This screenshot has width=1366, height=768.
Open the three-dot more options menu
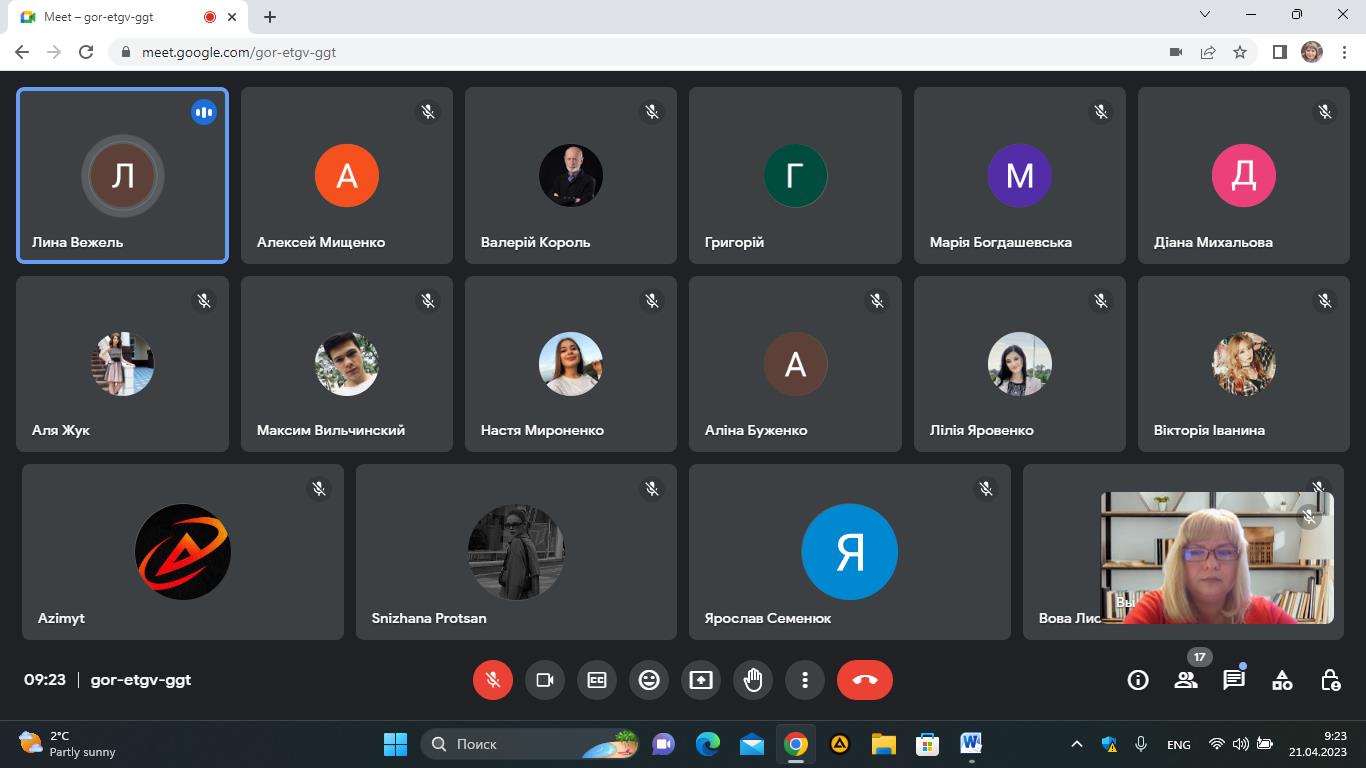805,680
